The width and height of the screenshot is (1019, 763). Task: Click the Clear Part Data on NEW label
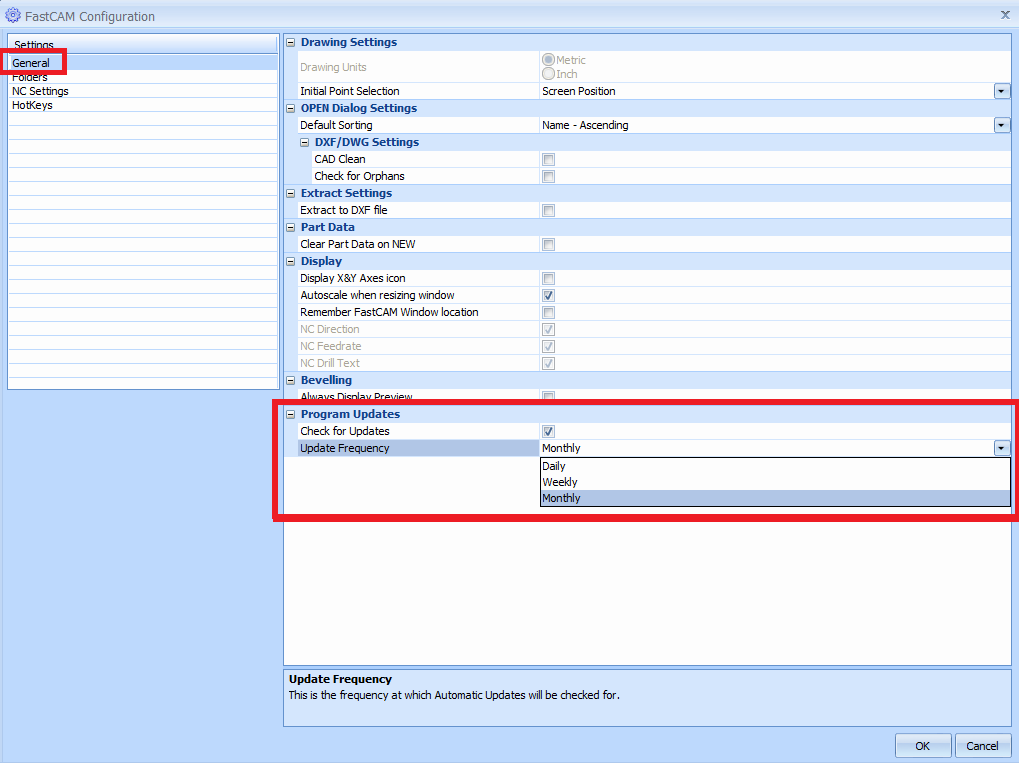(x=357, y=244)
